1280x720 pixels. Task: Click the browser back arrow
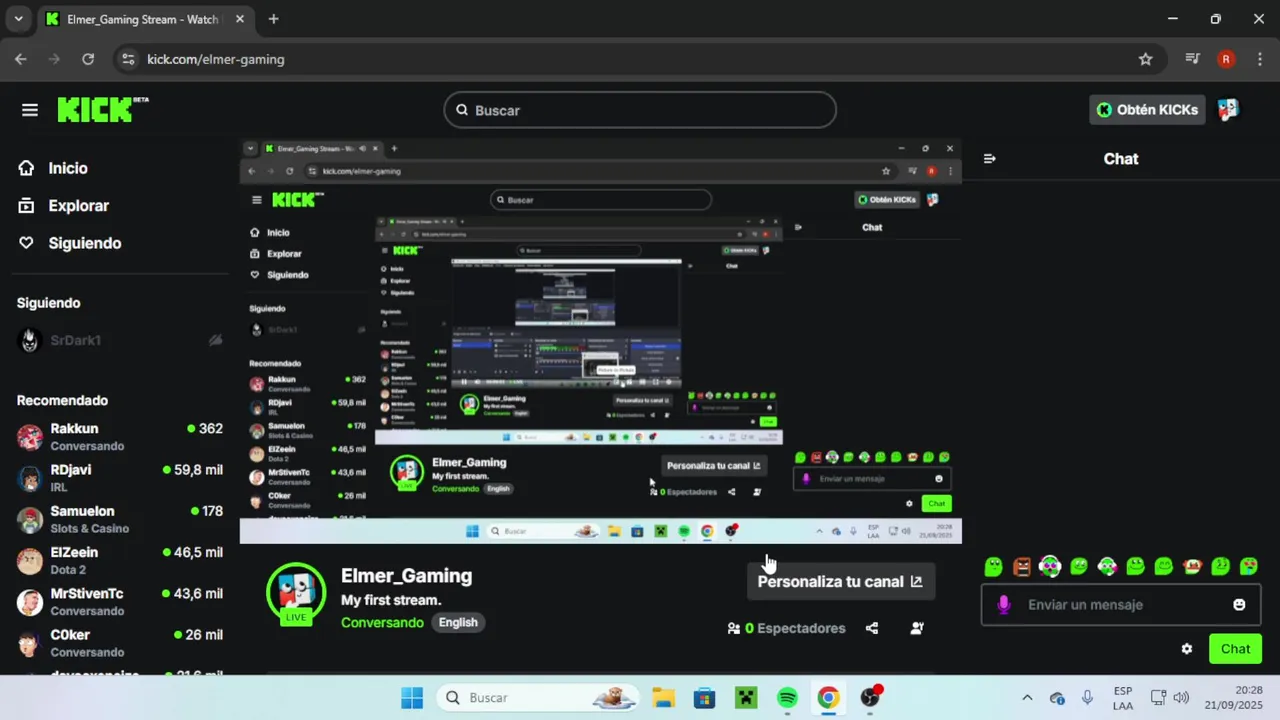coord(22,59)
